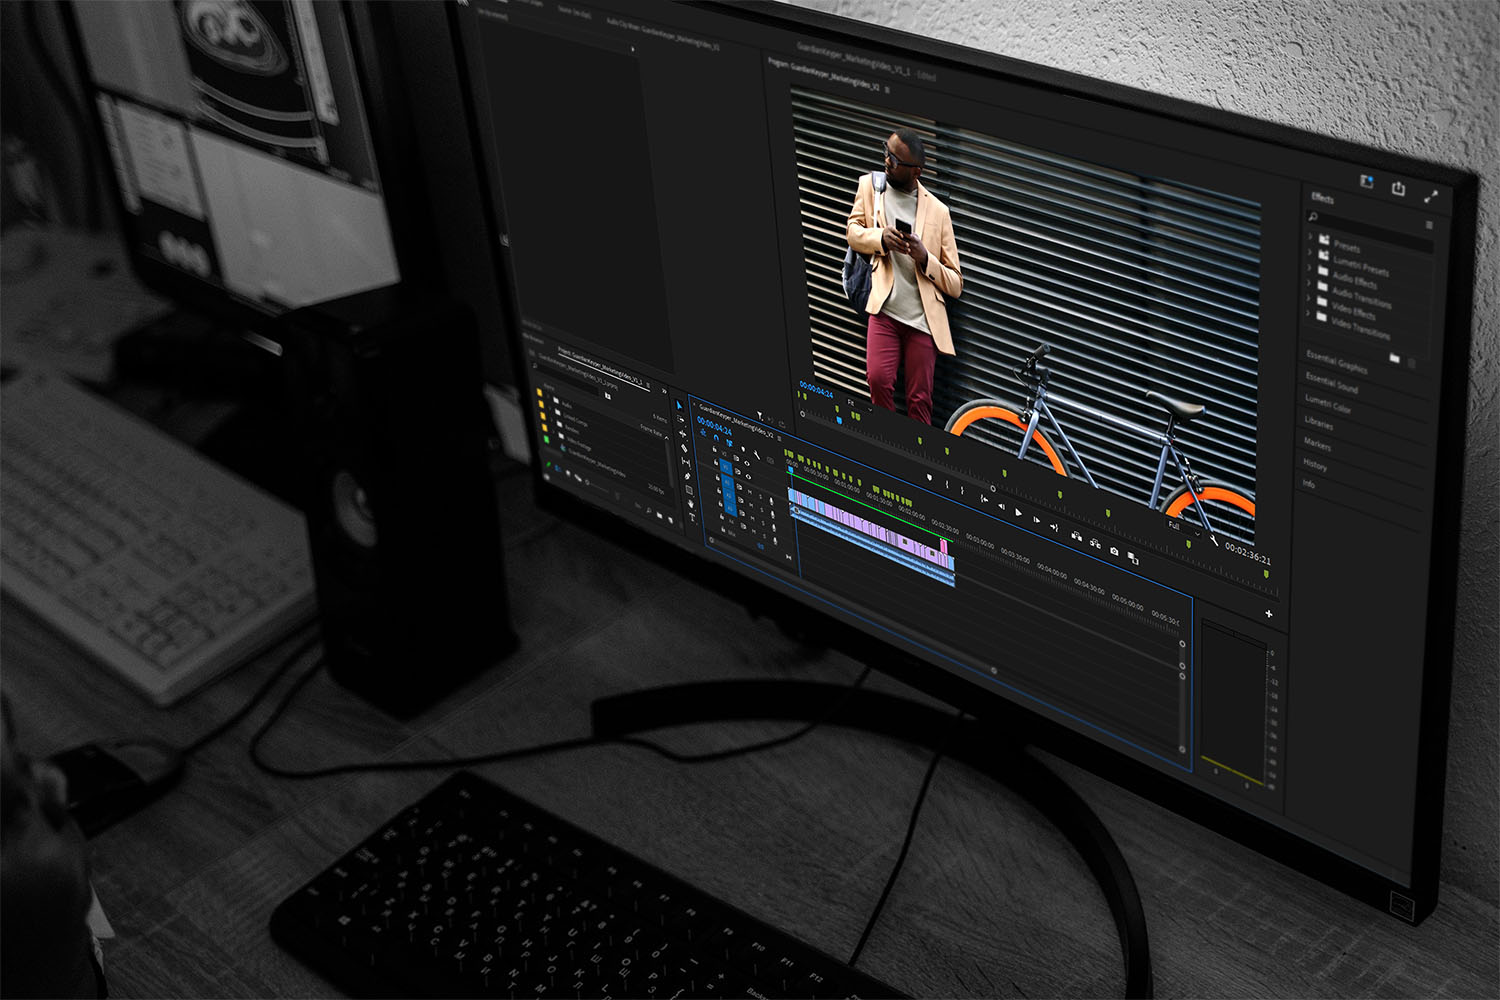Step forward one frame in Program monitor
Image resolution: width=1500 pixels, height=1000 pixels.
coord(1037,519)
